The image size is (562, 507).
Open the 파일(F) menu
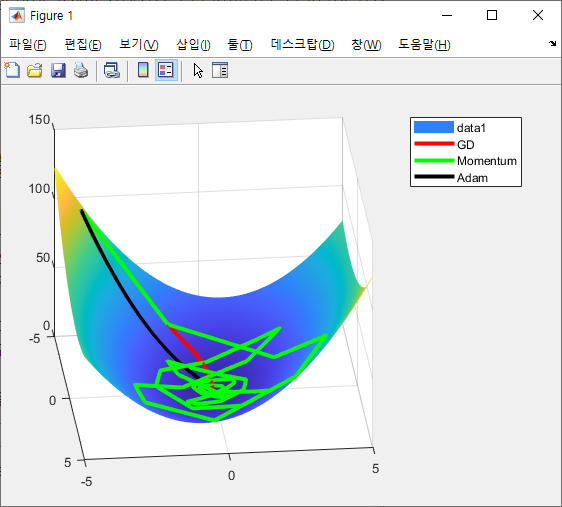coord(28,44)
